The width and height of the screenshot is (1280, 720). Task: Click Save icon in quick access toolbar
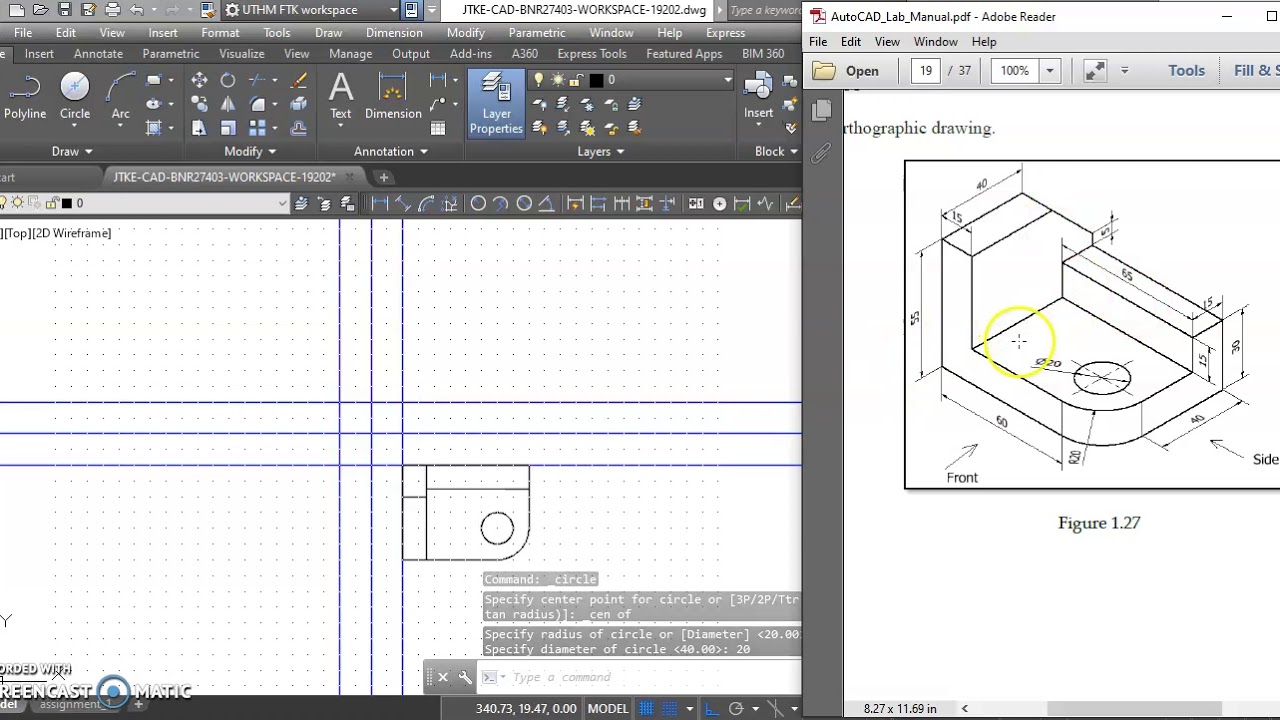tap(64, 10)
